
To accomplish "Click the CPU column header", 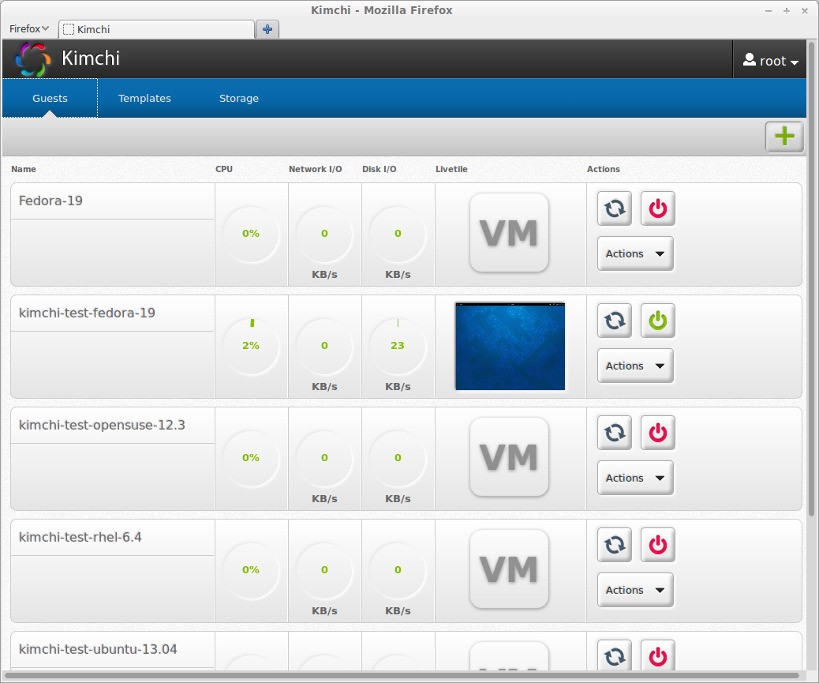I will click(224, 169).
